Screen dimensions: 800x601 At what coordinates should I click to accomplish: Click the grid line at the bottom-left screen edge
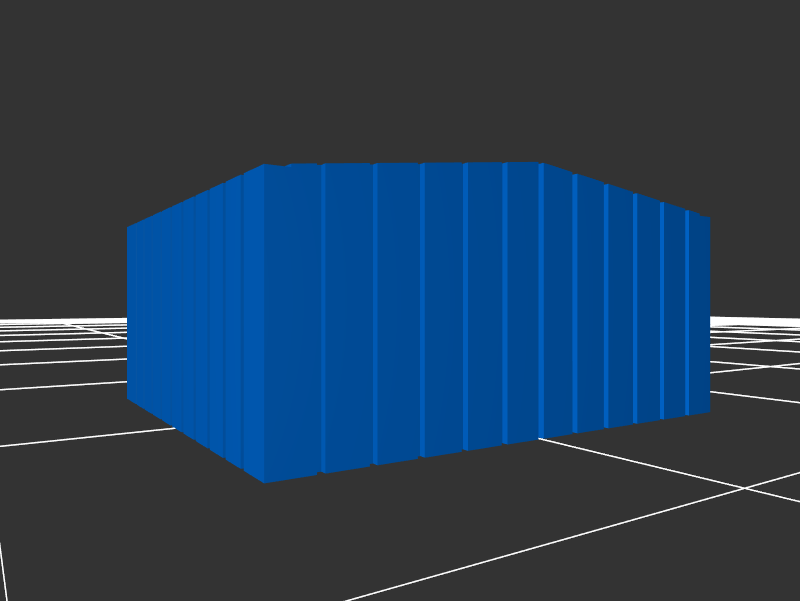click(x=3, y=570)
